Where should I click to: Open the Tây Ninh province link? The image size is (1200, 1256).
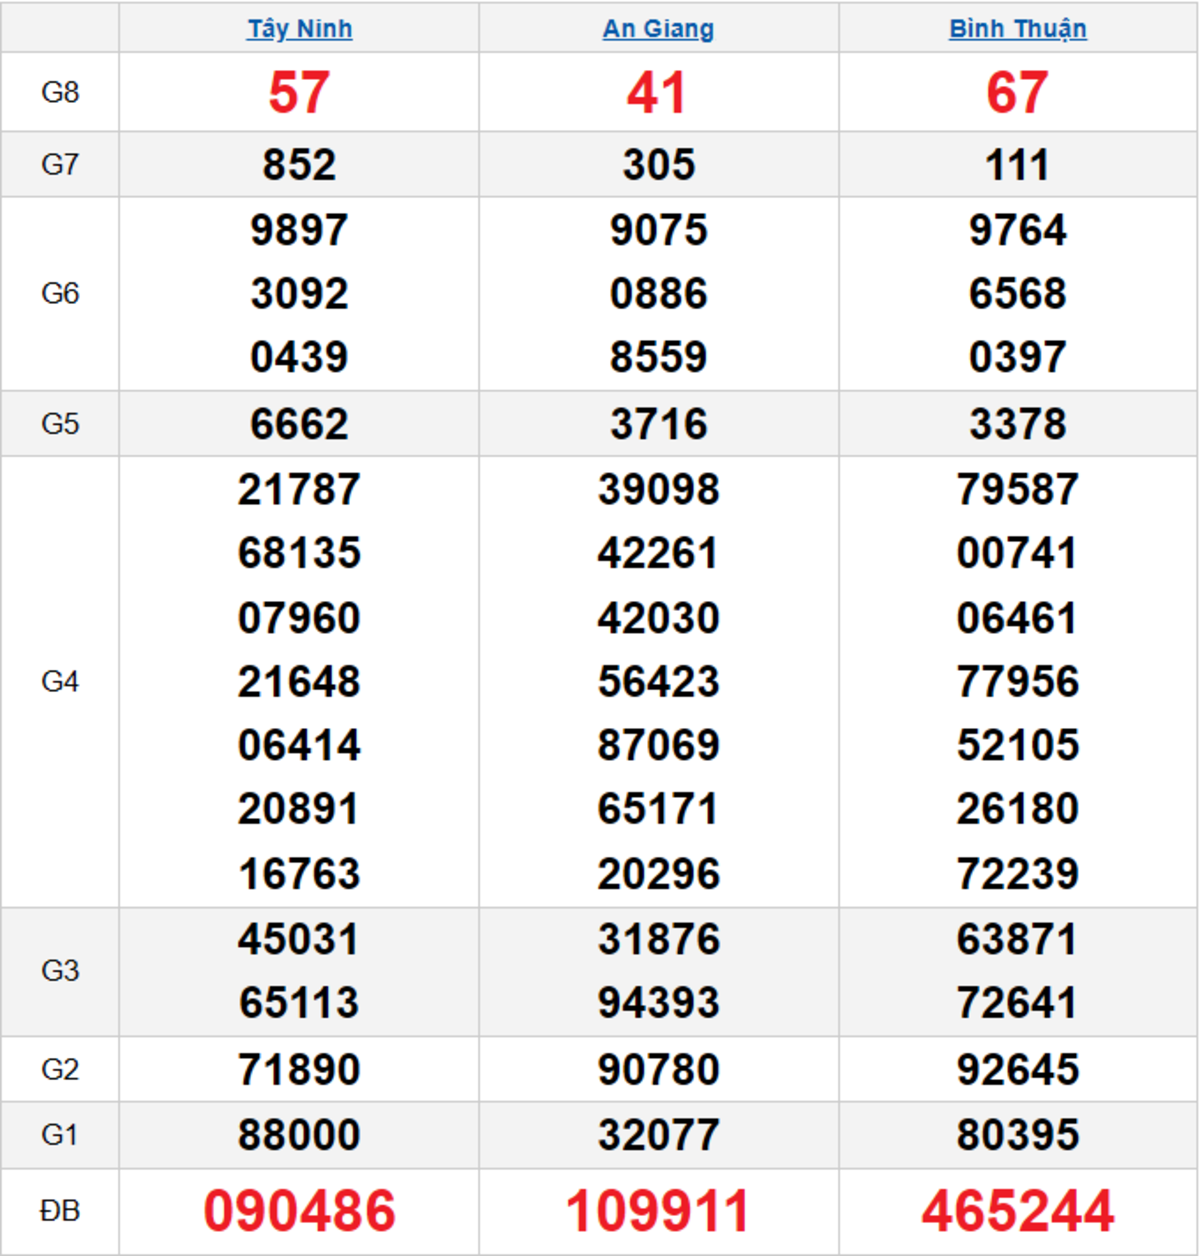299,28
